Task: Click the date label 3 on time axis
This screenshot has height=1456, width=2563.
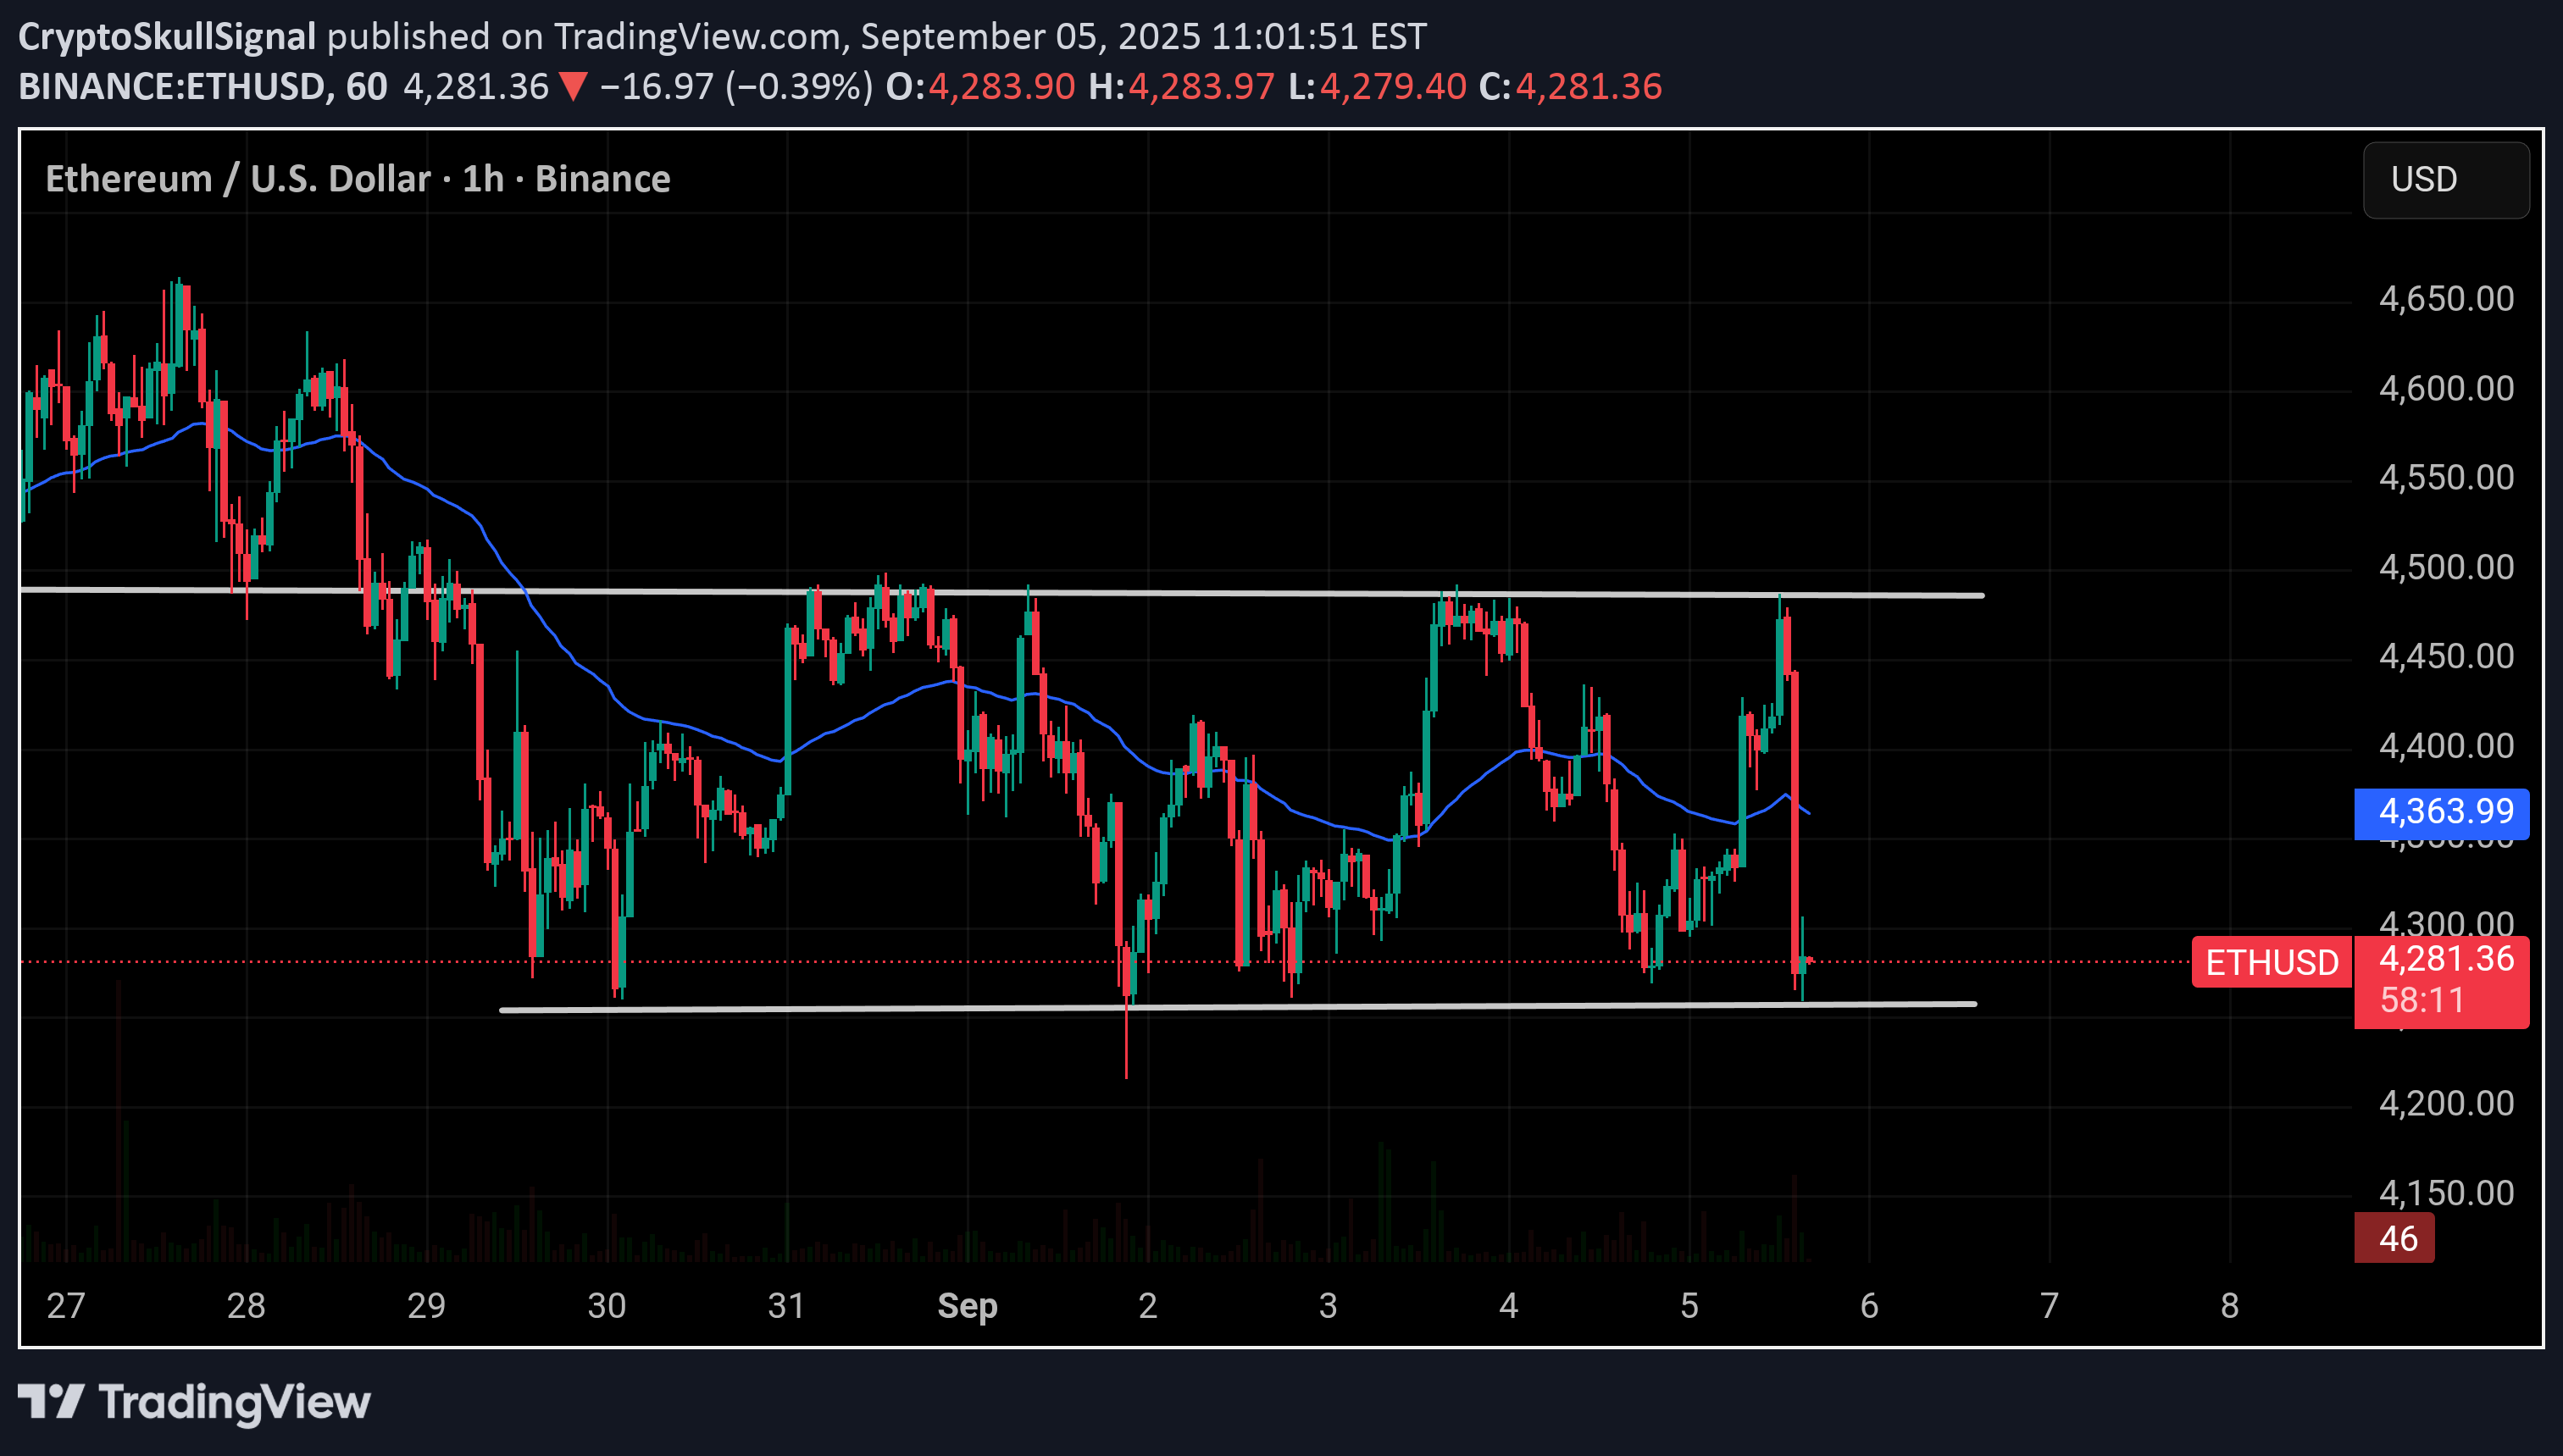Action: pyautogui.click(x=1328, y=1306)
